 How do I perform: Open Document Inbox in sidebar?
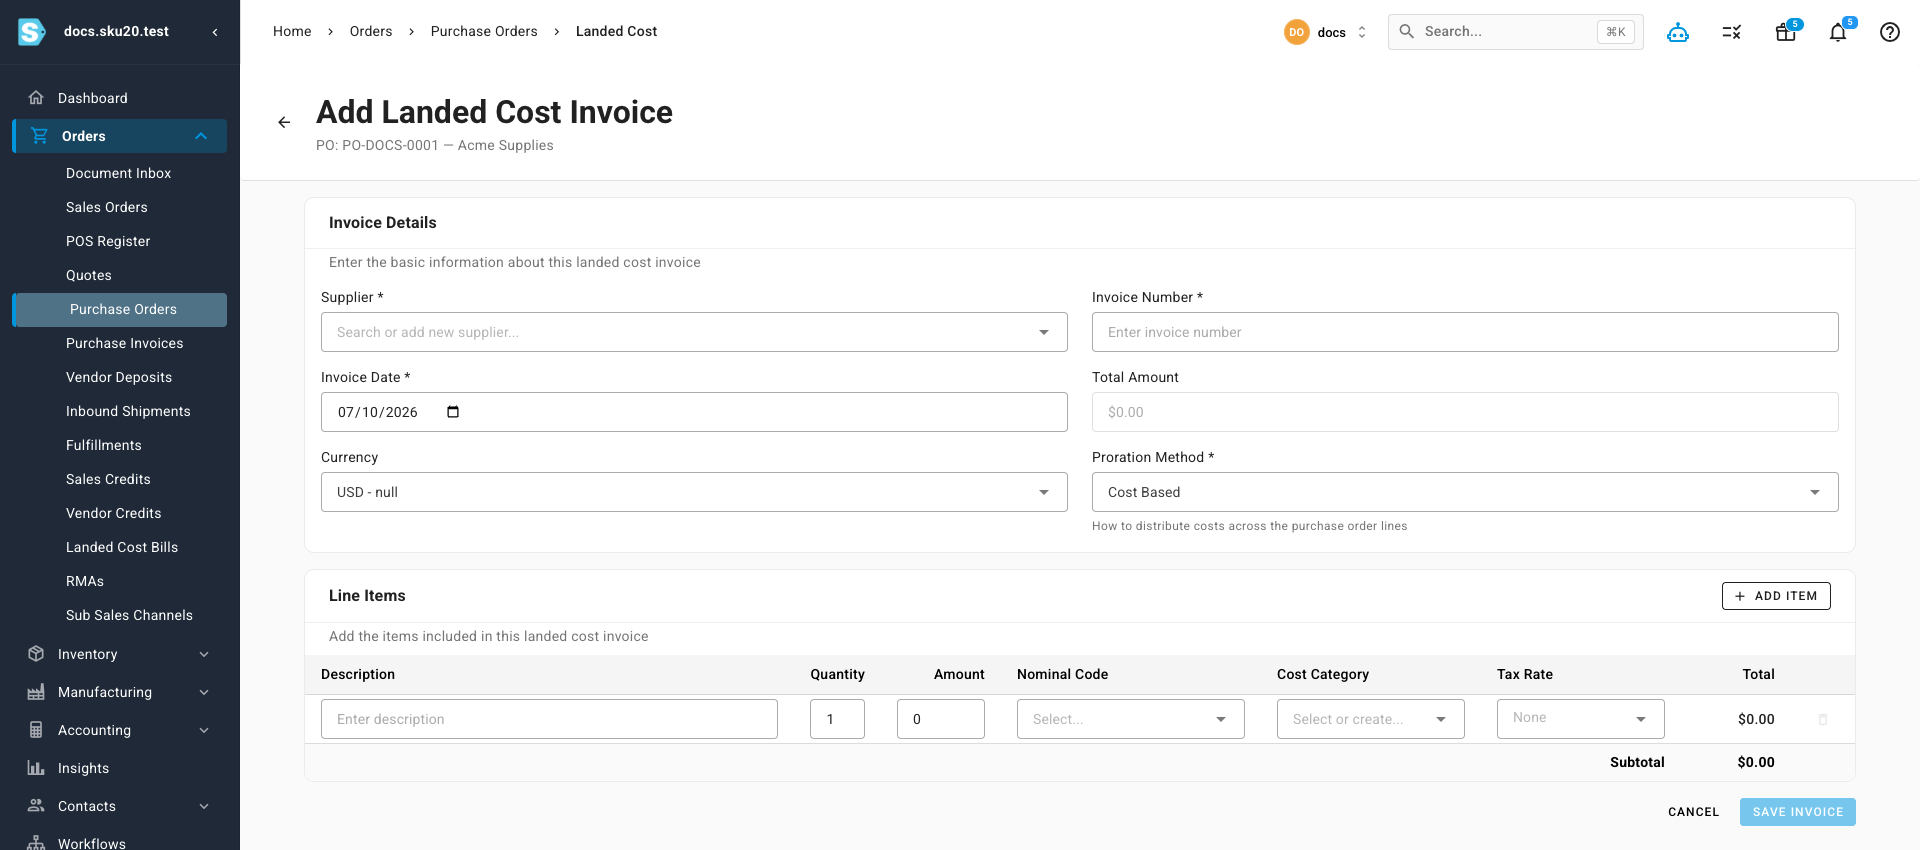click(x=119, y=173)
